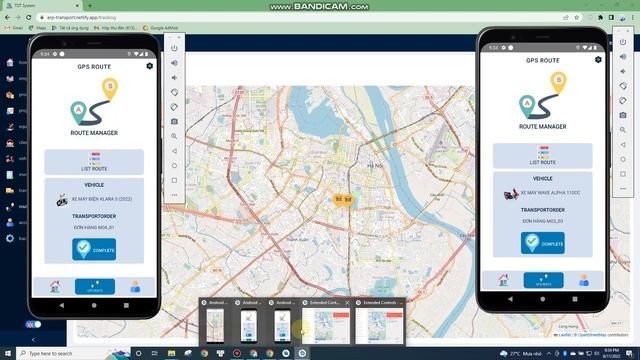This screenshot has height=360, width=640.
Task: Click zoom icon on left emulator toolbar
Action: pos(174,136)
